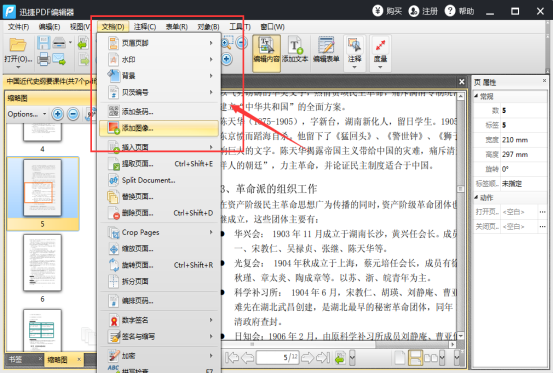Screen dimensions: 554x373
Task: Expand 签名与缩写 submenu
Action: tap(159, 336)
